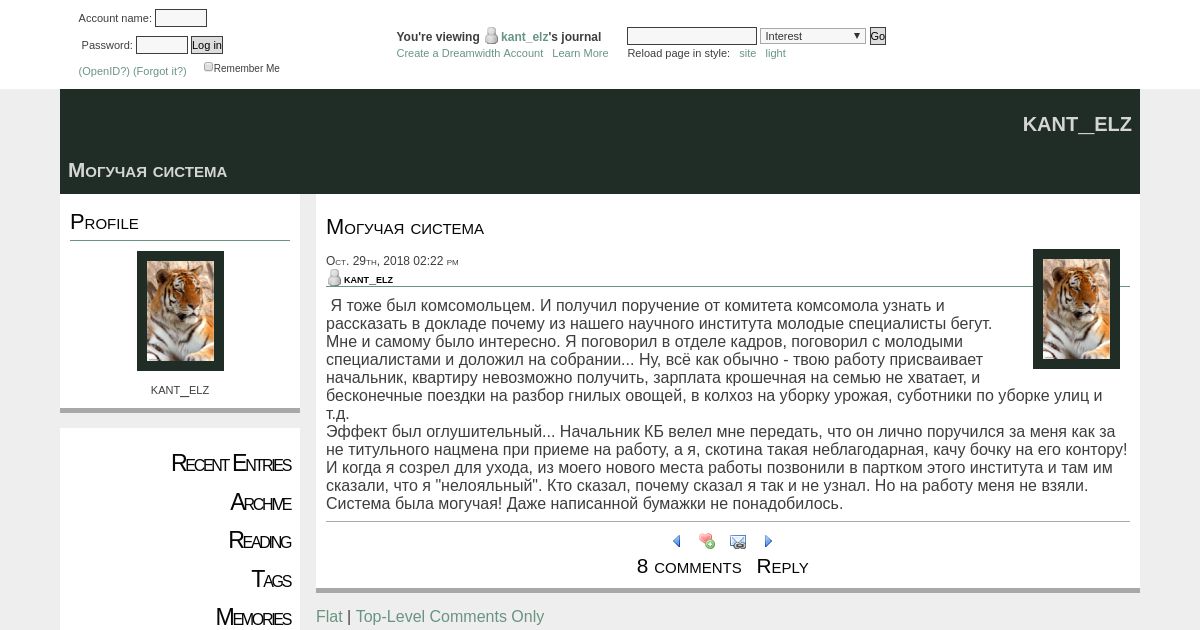Click the Forgot it? link
Image resolution: width=1200 pixels, height=630 pixels.
point(160,71)
